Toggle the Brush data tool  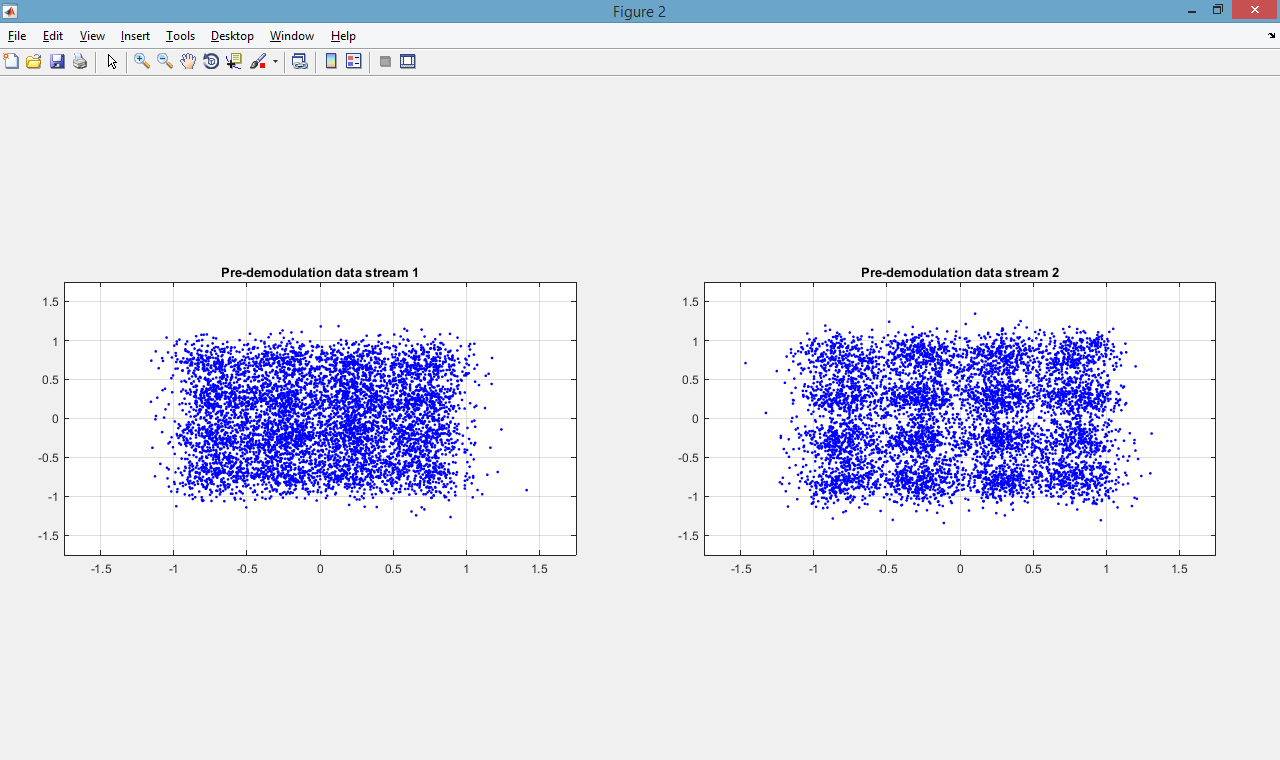pos(258,61)
